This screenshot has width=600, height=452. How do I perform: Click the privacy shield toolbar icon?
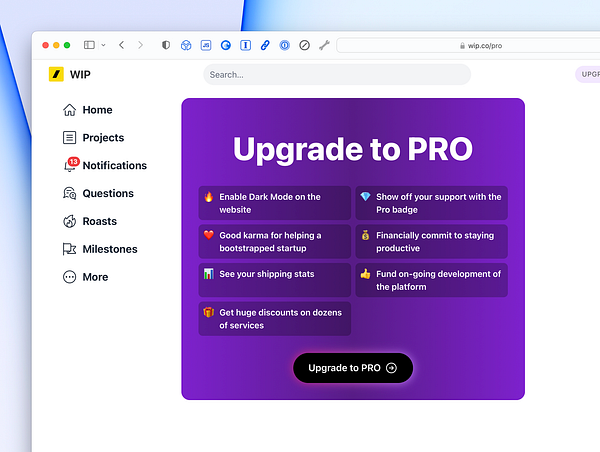pos(166,45)
